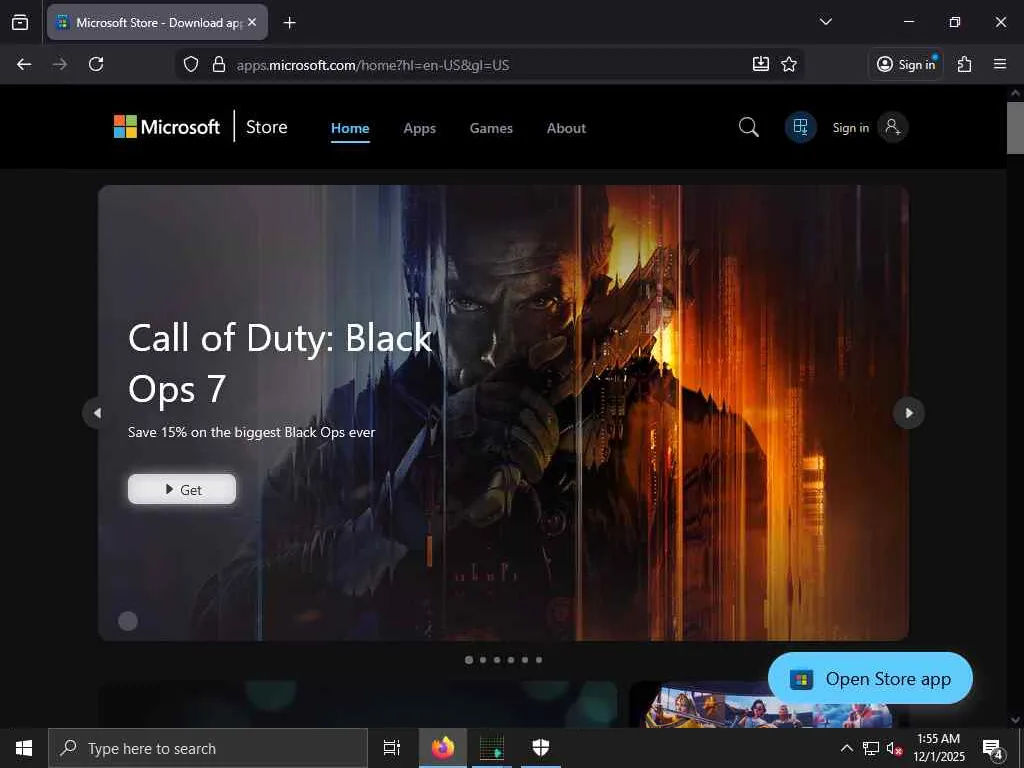Screen dimensions: 1024x768
Task: Open the Games section
Action: (491, 128)
